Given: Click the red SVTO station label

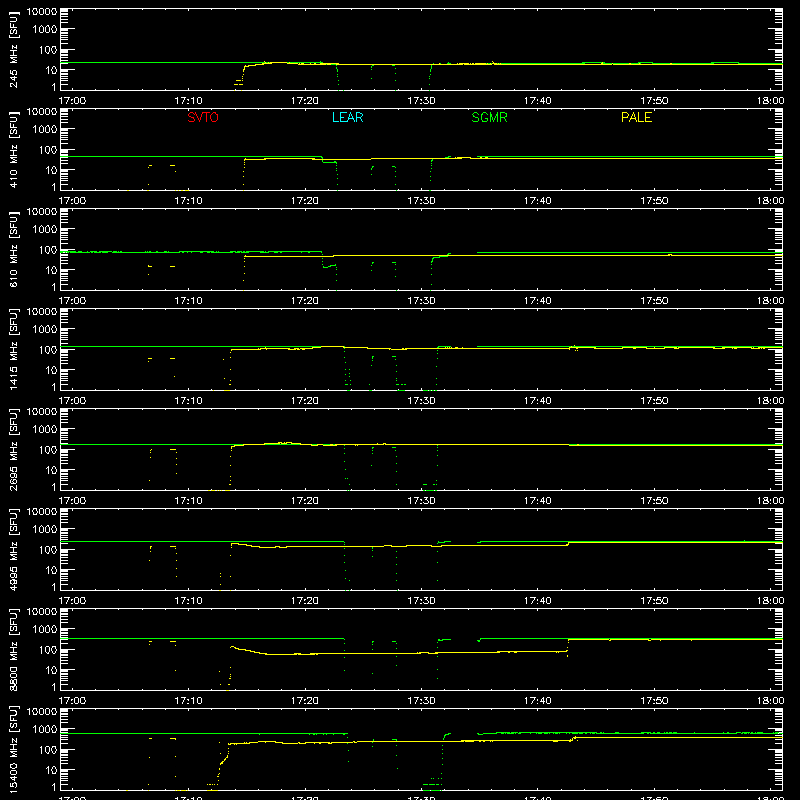Looking at the screenshot, I should pyautogui.click(x=203, y=117).
